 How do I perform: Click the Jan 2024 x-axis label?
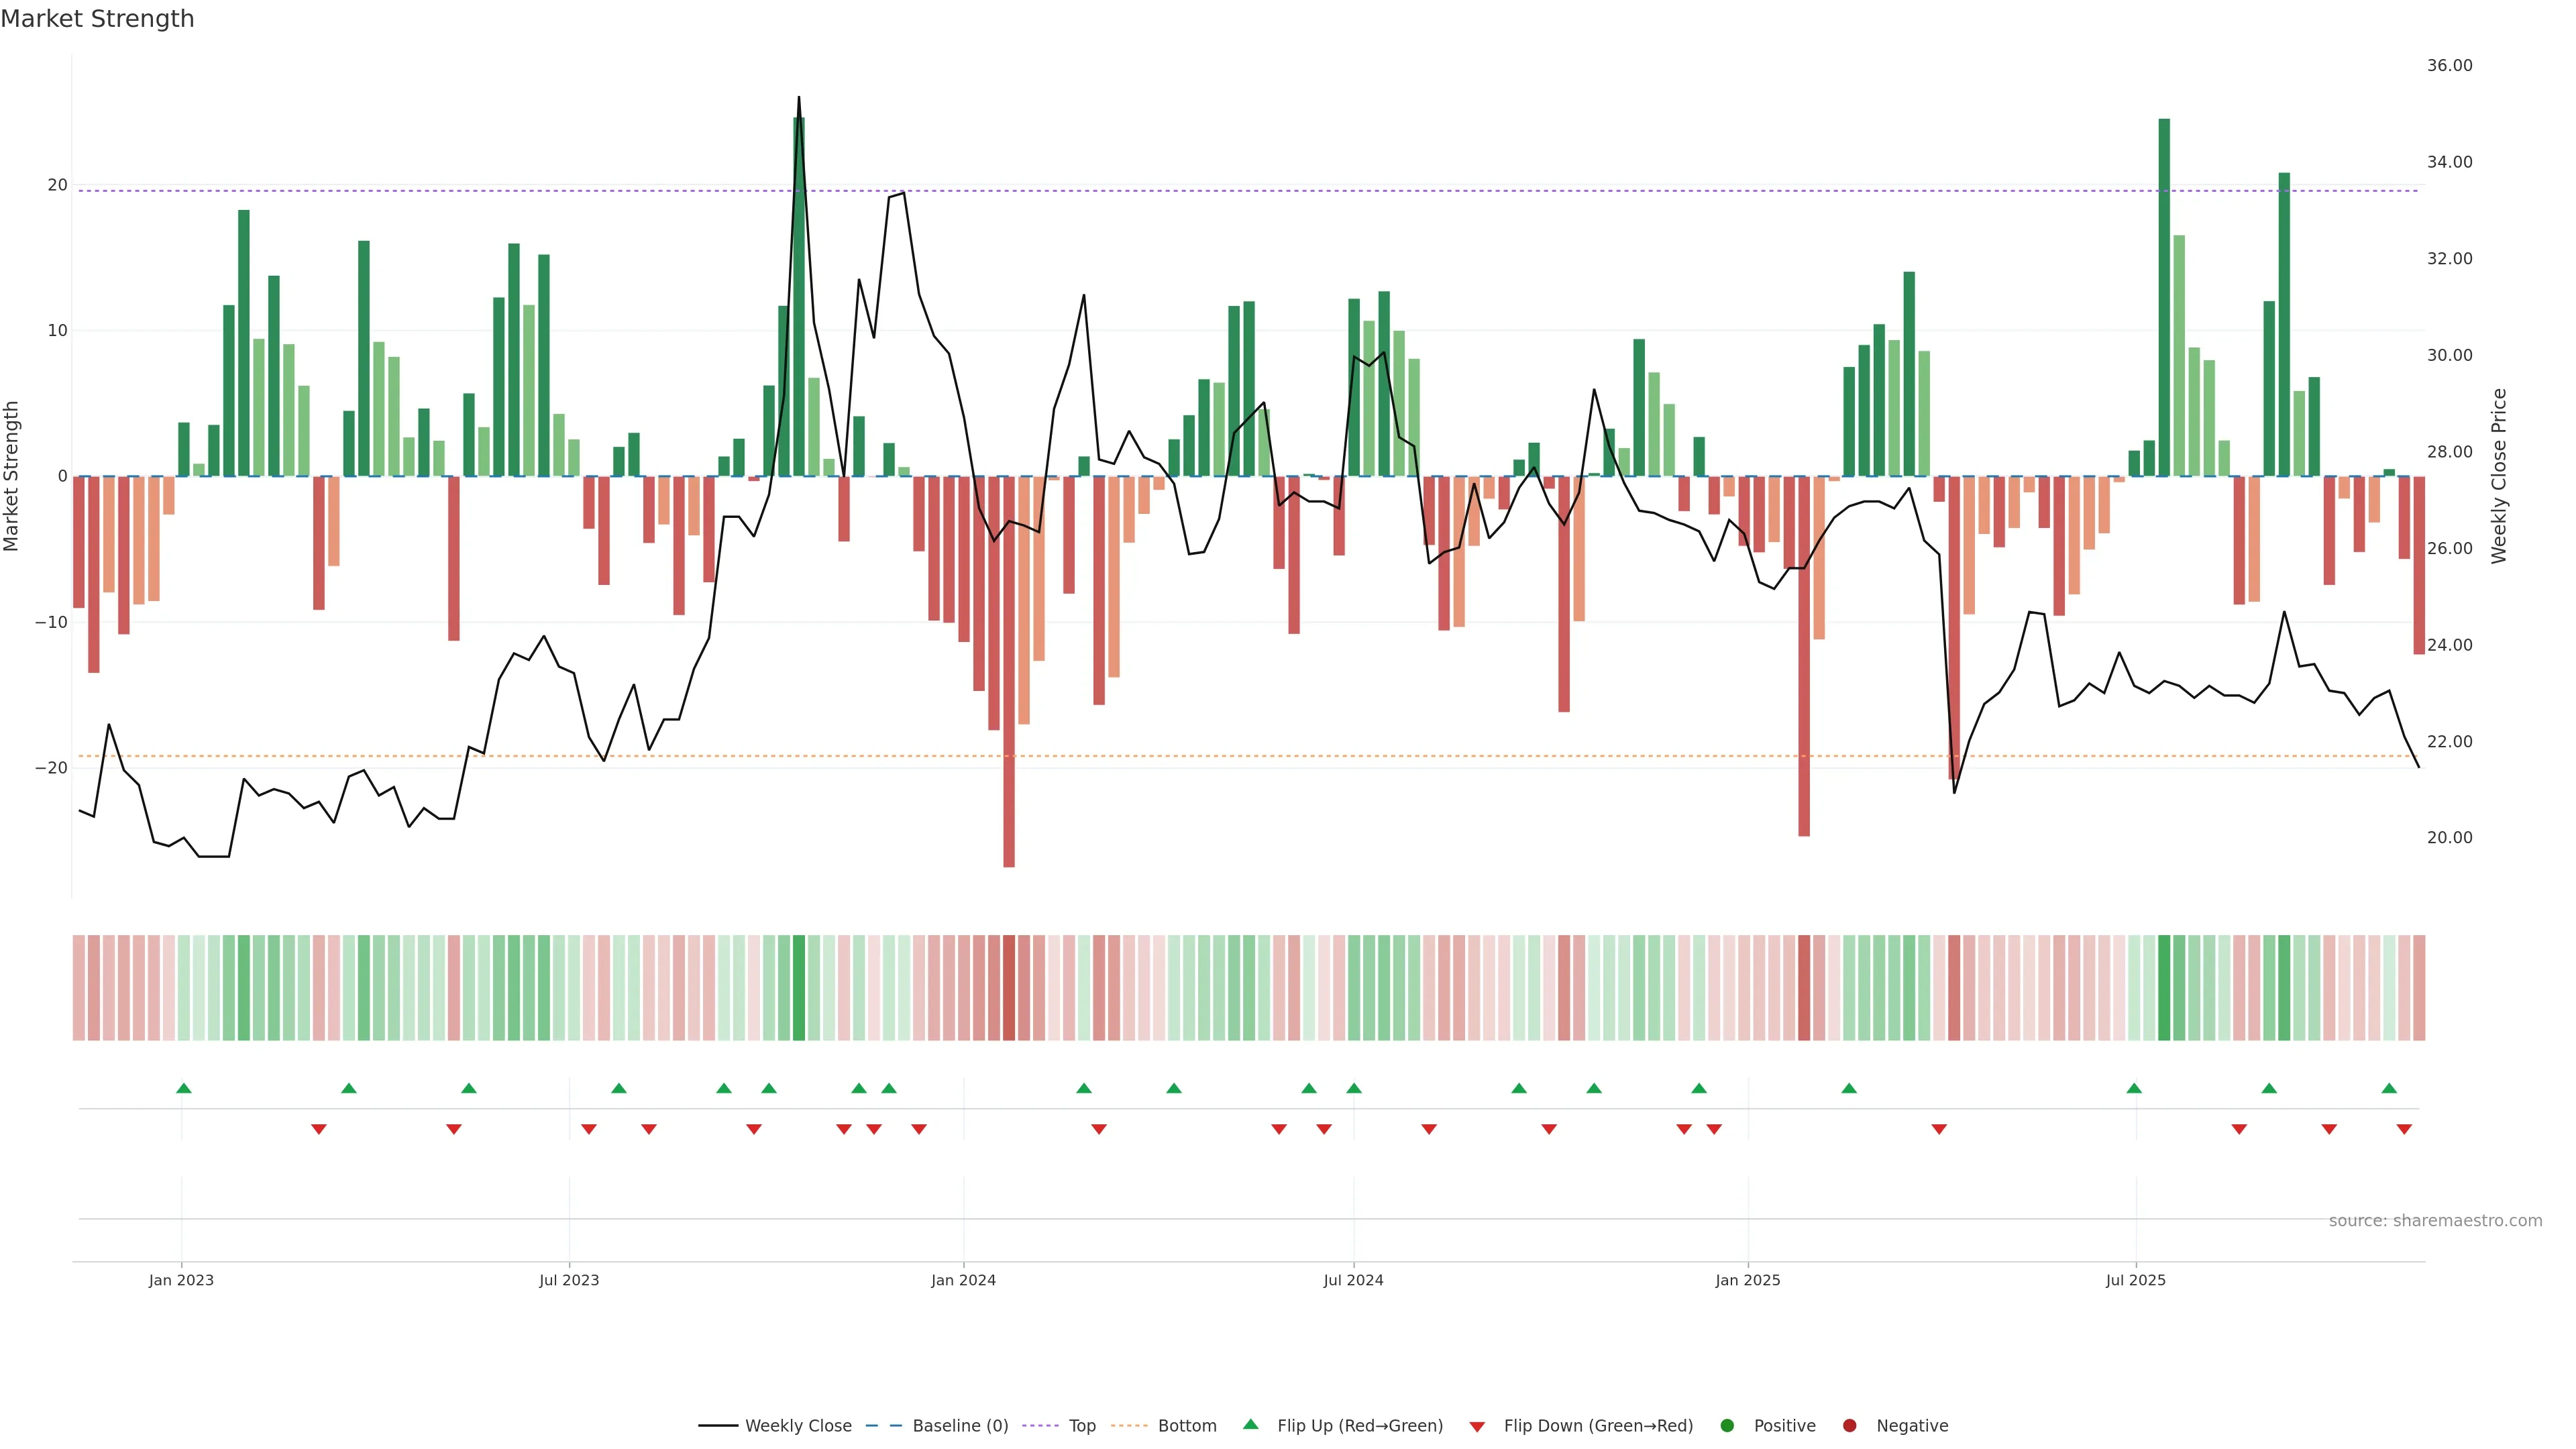coord(963,1280)
